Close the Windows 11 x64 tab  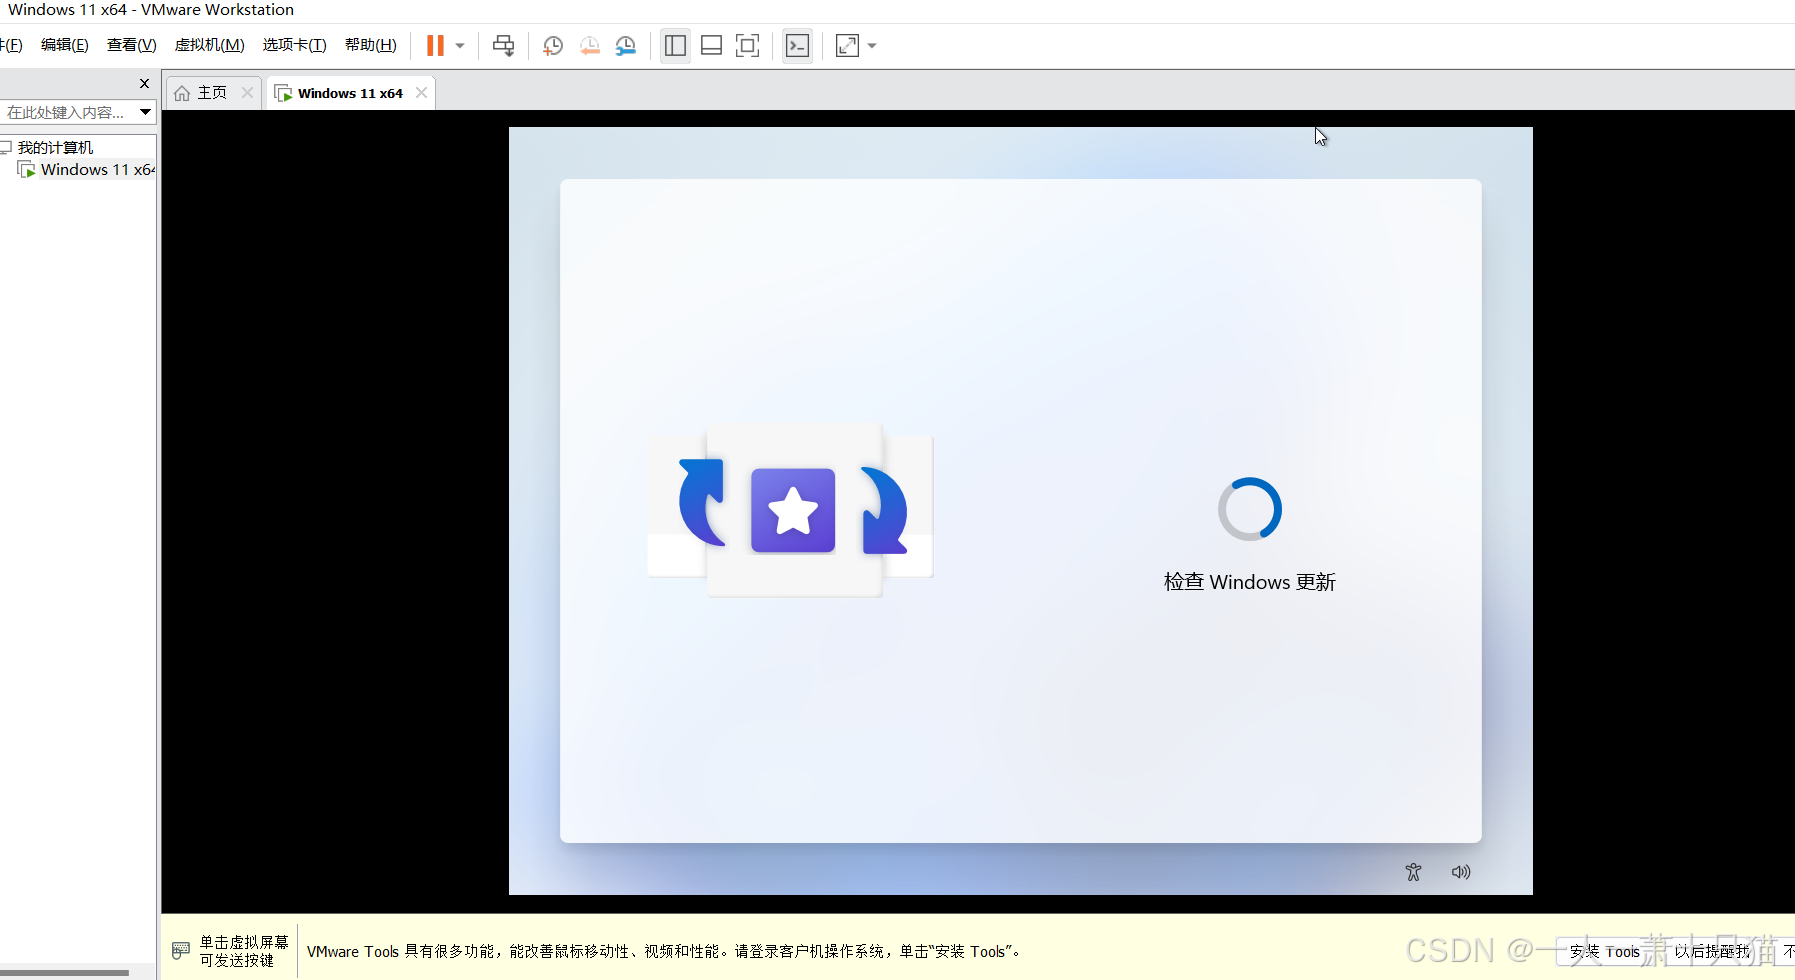[421, 93]
